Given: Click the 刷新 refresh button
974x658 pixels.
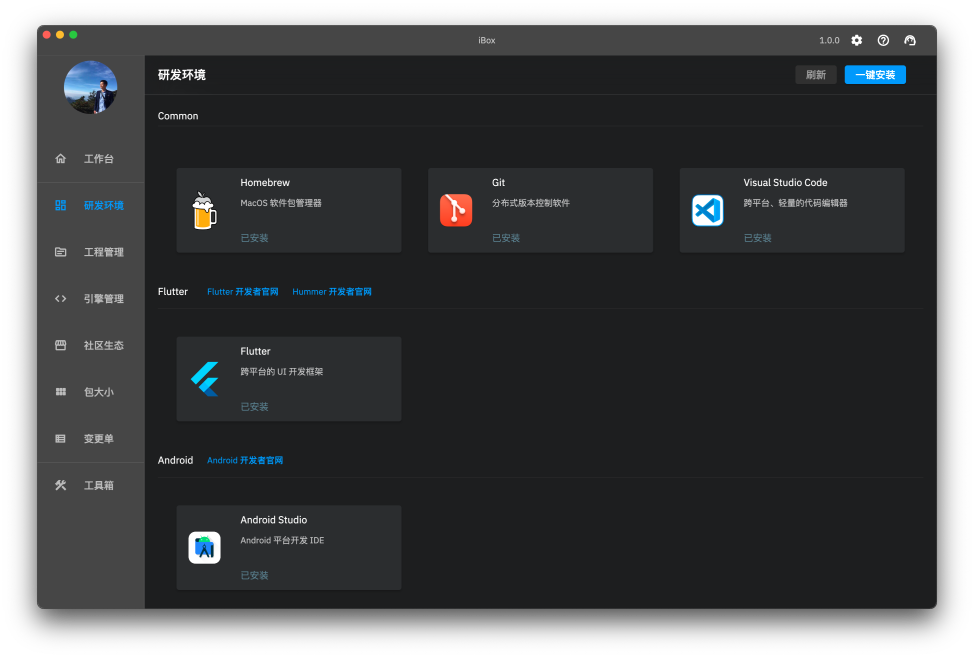Looking at the screenshot, I should click(x=816, y=75).
